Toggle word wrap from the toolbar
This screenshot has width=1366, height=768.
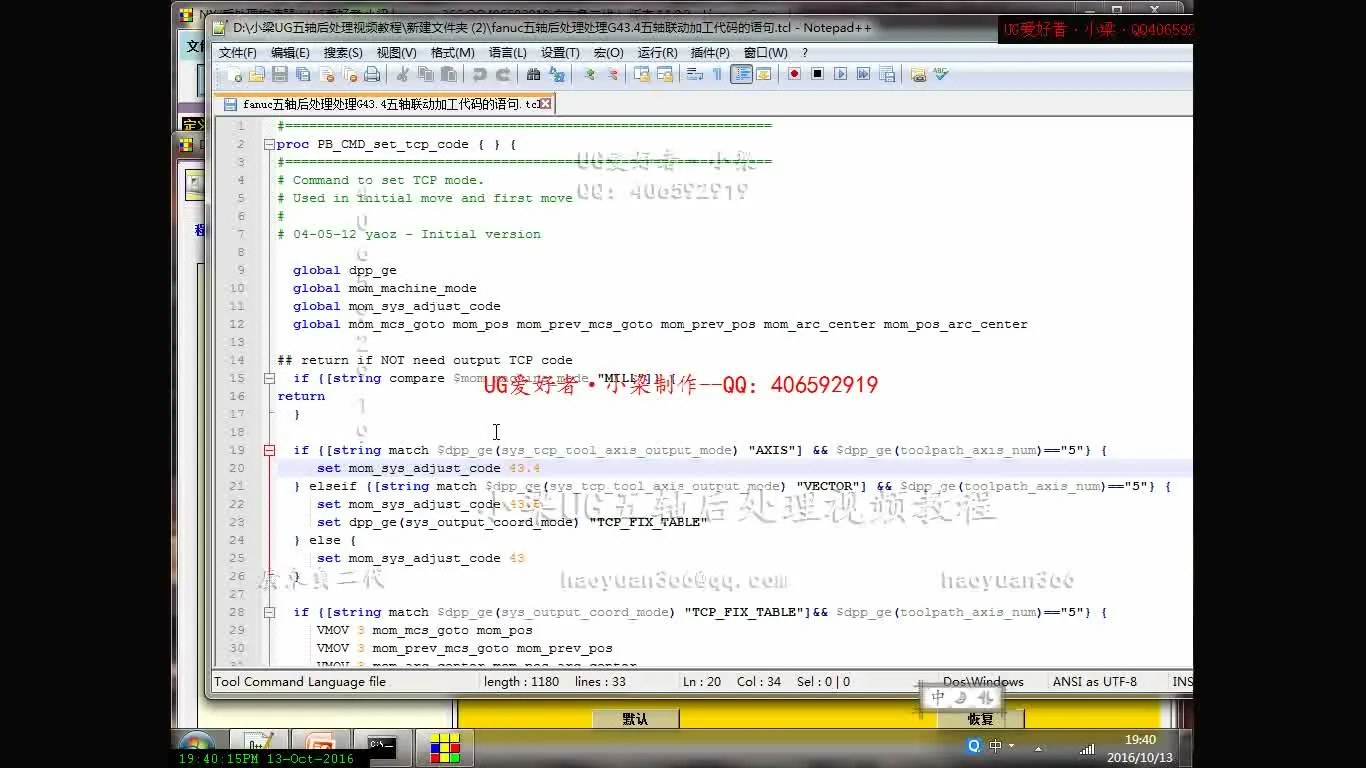point(694,74)
